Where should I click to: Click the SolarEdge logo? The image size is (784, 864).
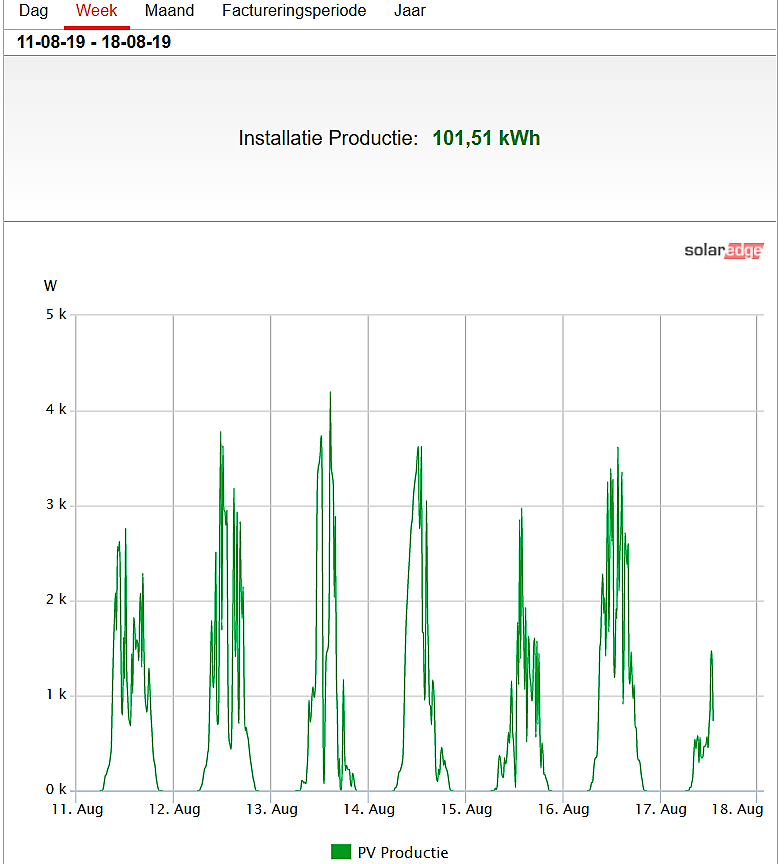(x=723, y=251)
